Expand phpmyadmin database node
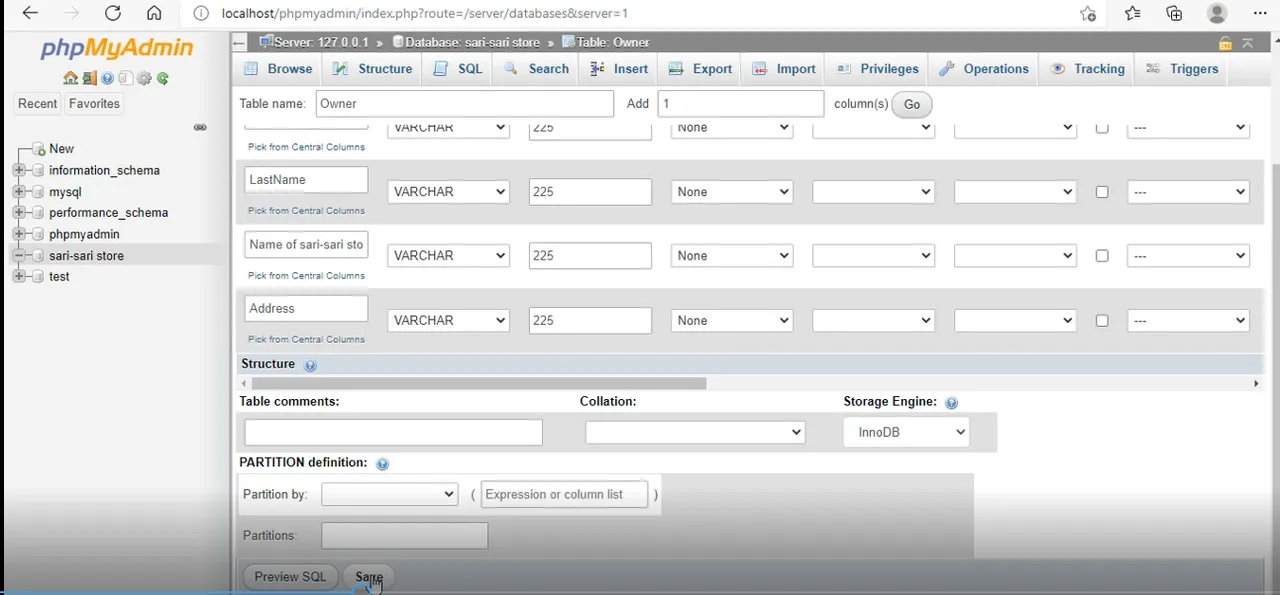This screenshot has width=1280, height=595. [19, 234]
